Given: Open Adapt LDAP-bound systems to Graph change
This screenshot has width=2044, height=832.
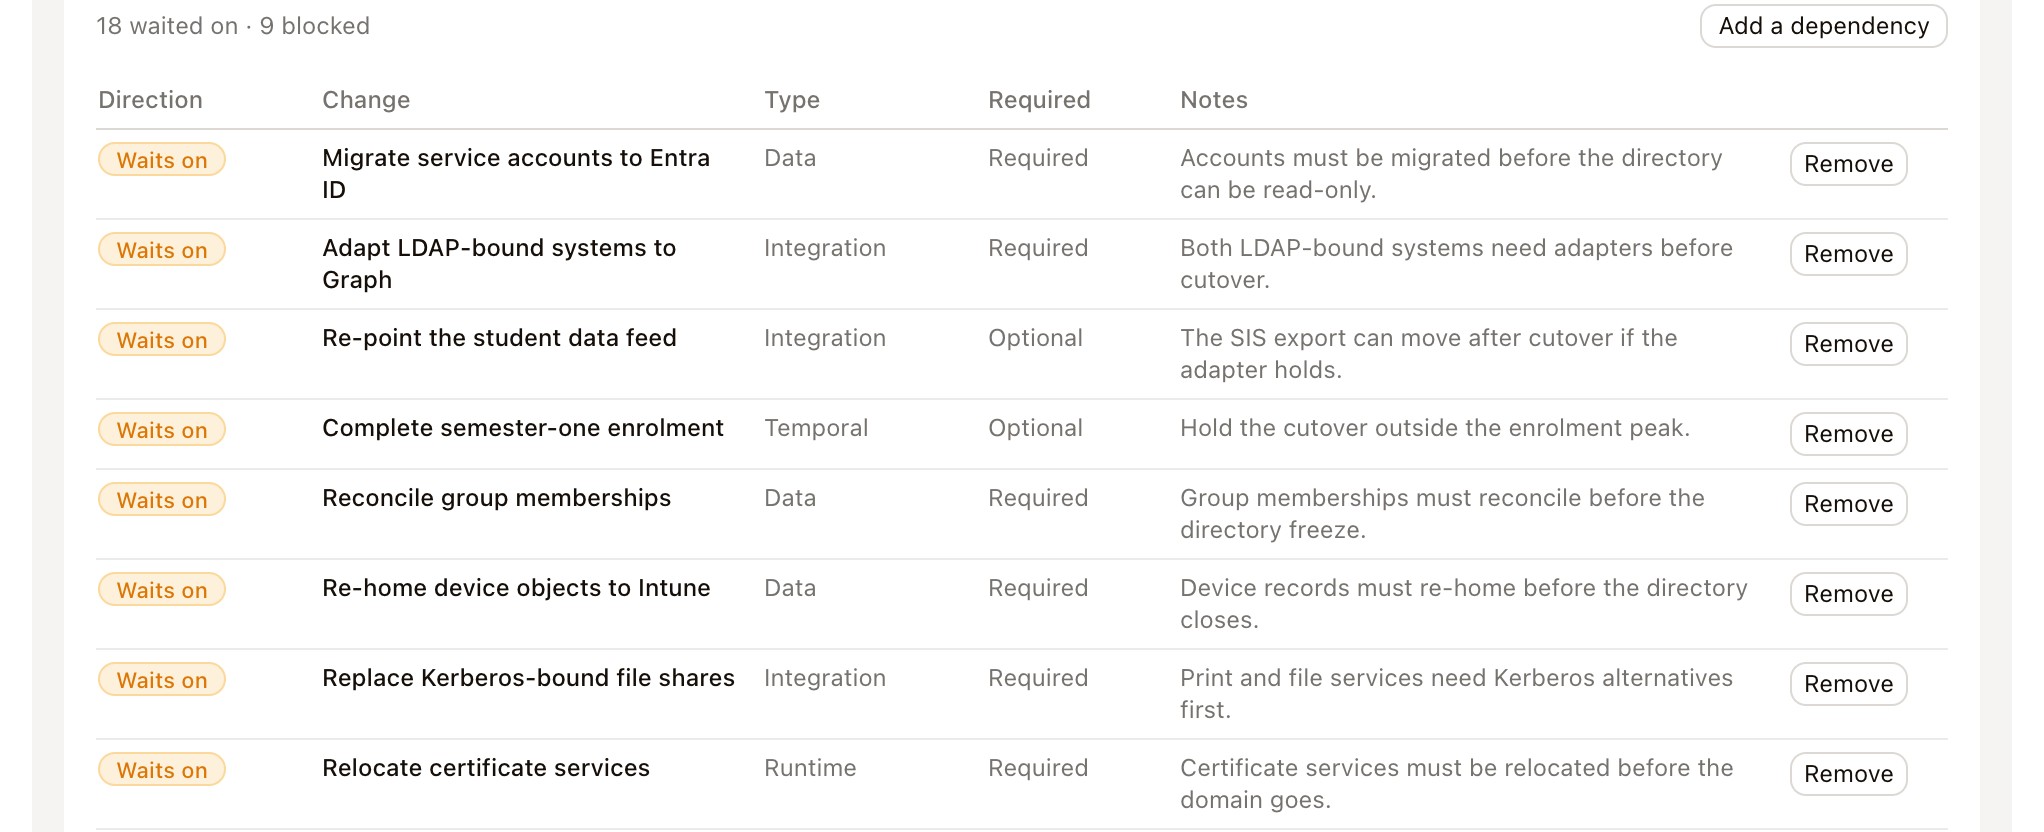Looking at the screenshot, I should (x=499, y=264).
